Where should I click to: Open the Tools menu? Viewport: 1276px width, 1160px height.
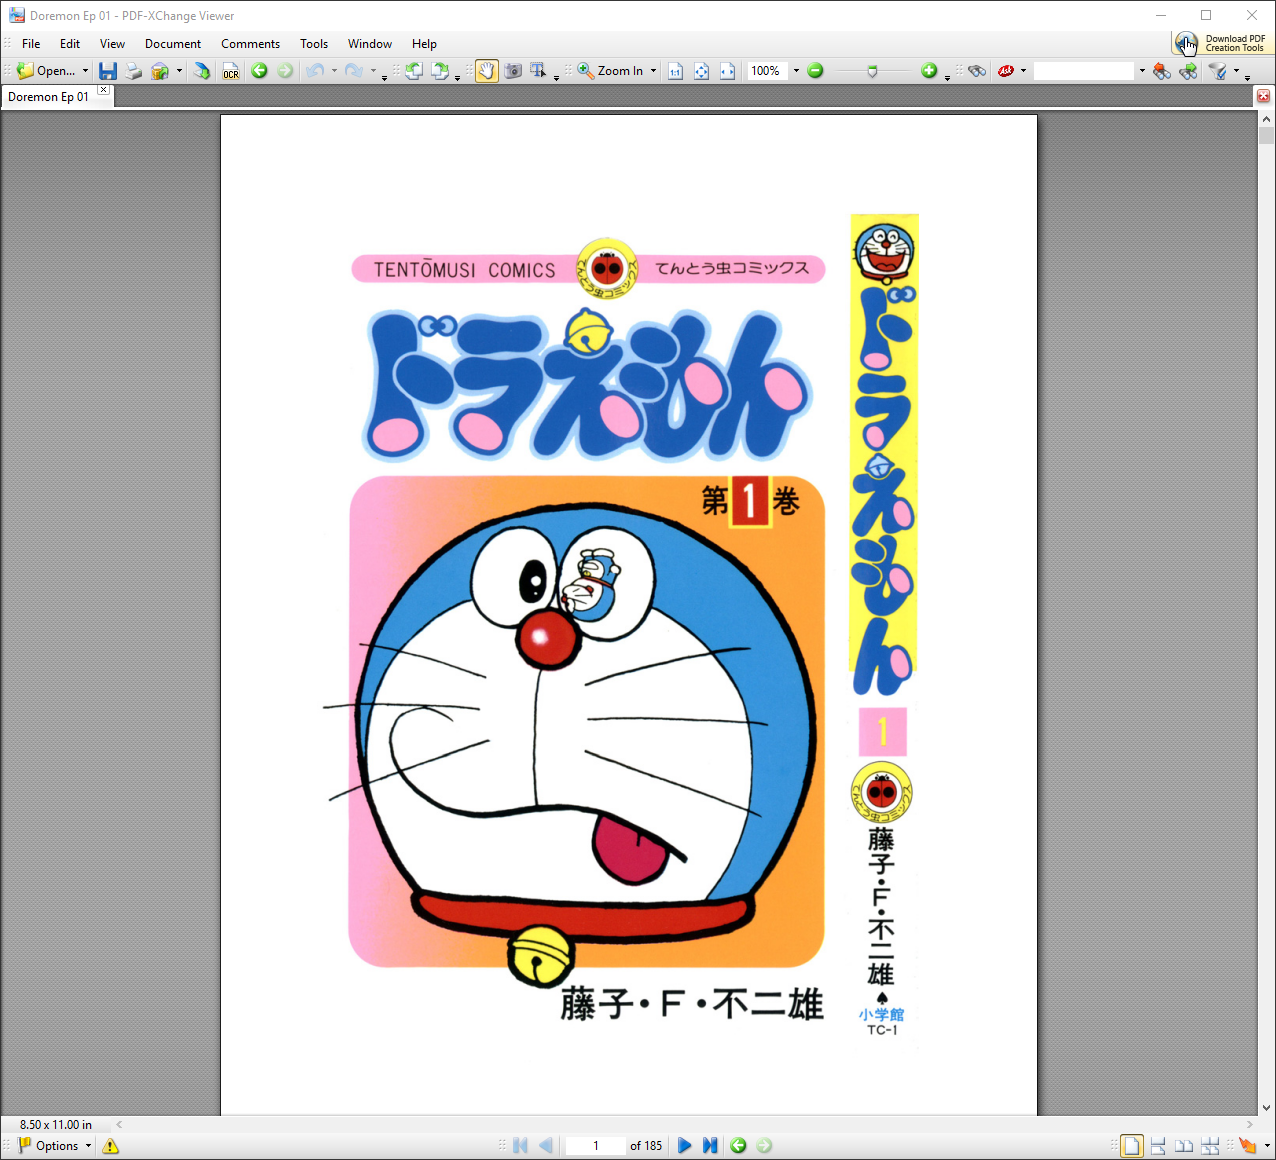314,44
